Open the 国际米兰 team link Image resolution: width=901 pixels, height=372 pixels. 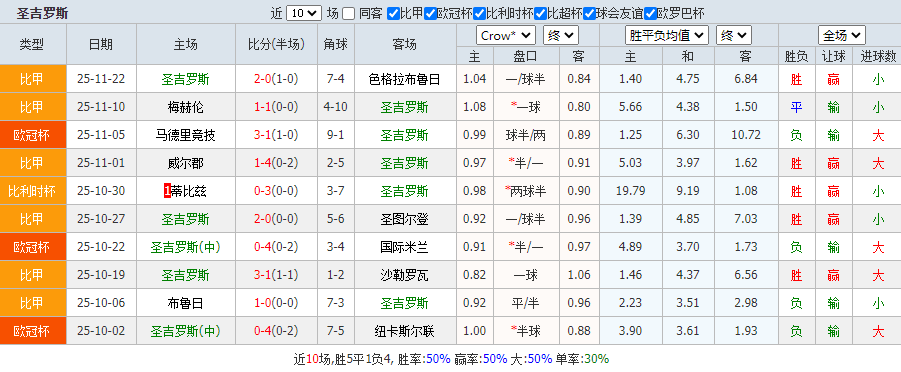pos(405,248)
